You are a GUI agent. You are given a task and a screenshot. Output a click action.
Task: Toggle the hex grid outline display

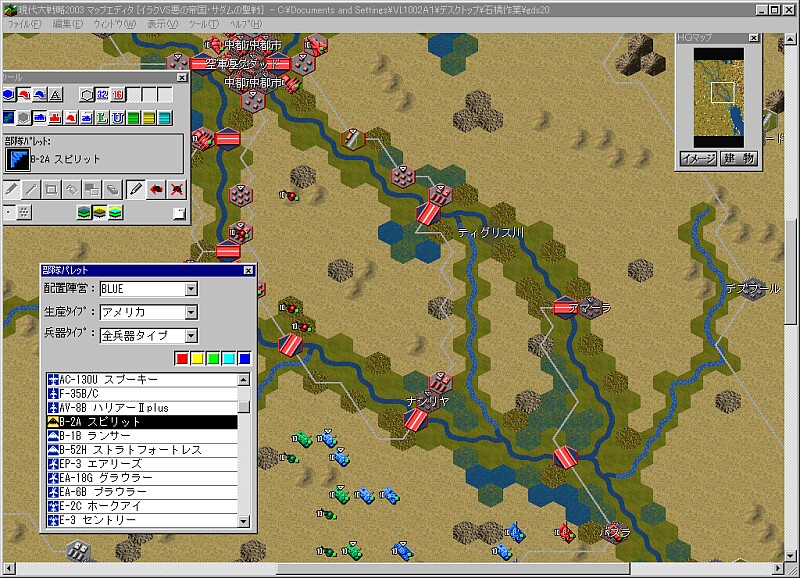87,94
